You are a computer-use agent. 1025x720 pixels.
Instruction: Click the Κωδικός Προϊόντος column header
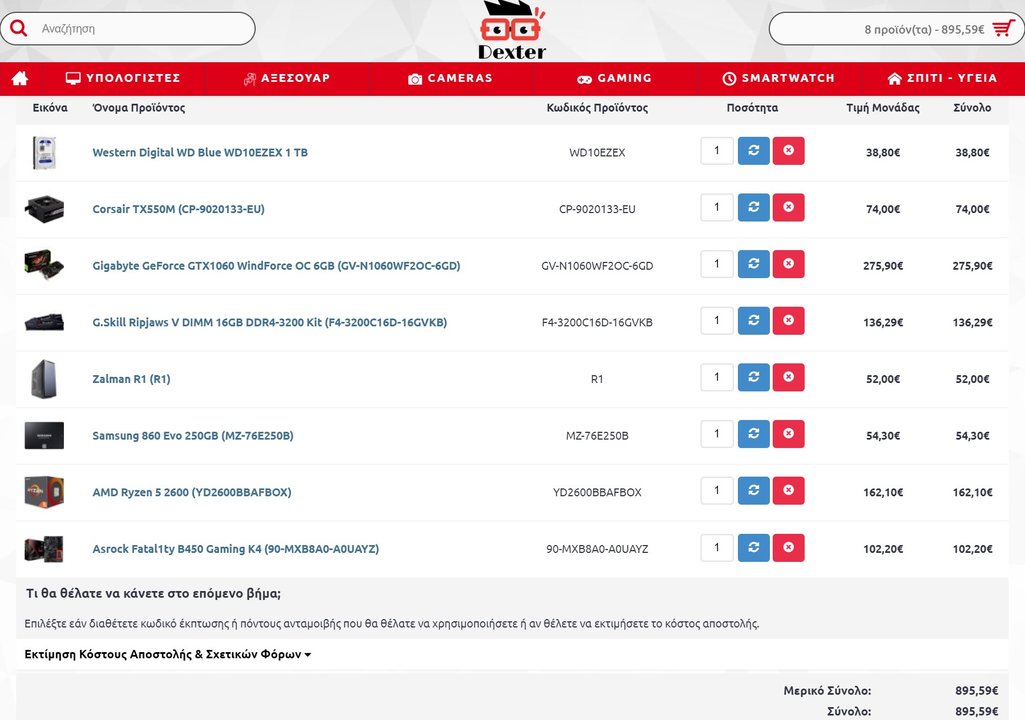(597, 108)
